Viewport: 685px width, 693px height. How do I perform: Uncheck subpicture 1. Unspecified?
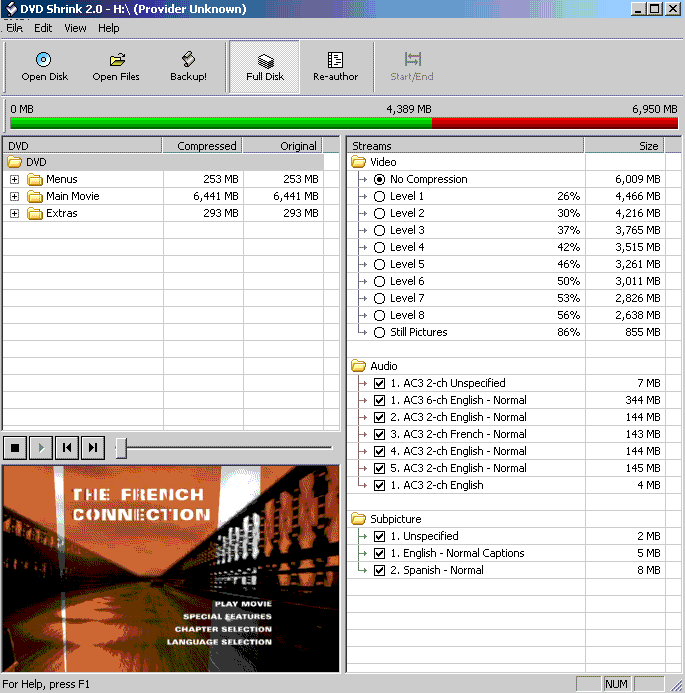click(379, 536)
